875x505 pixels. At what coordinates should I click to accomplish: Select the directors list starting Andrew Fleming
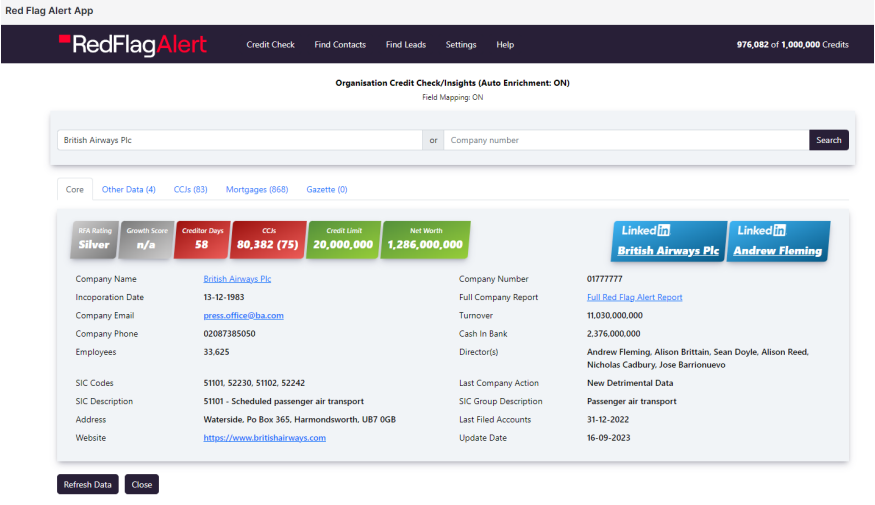pyautogui.click(x=698, y=358)
